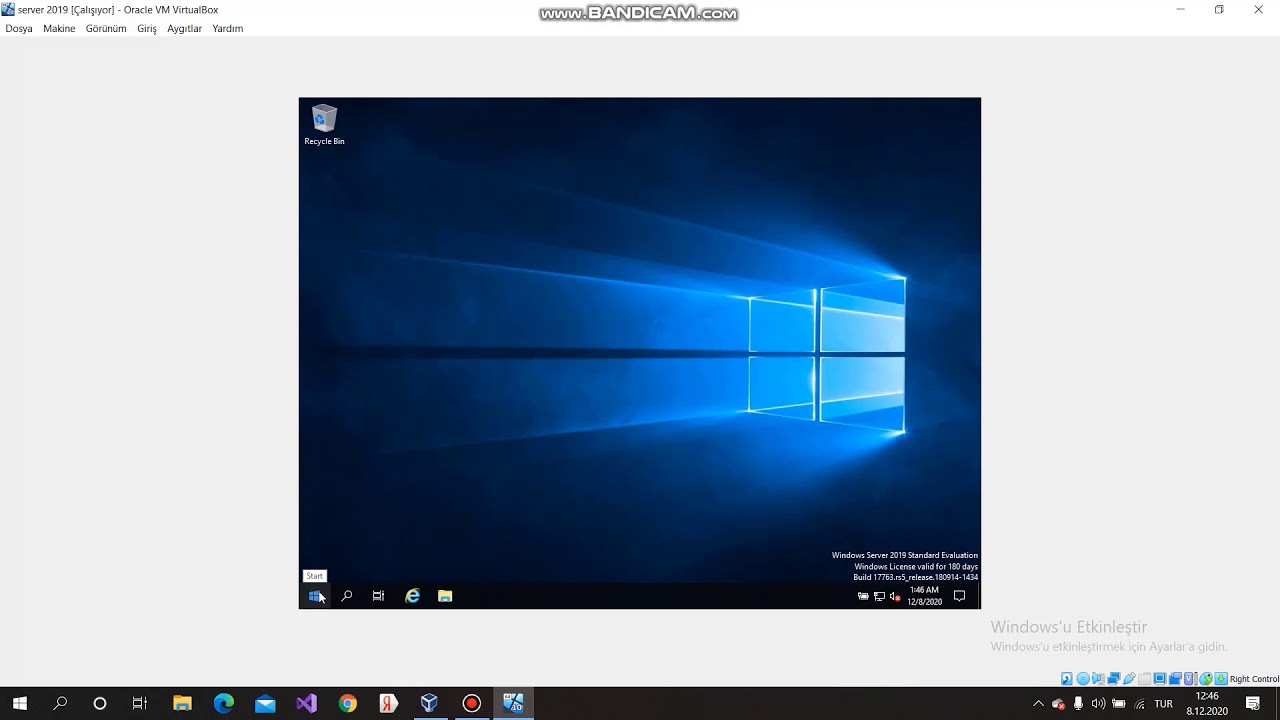Select the Recycle Bin icon in the VM
This screenshot has height=720, width=1280.
pos(324,125)
